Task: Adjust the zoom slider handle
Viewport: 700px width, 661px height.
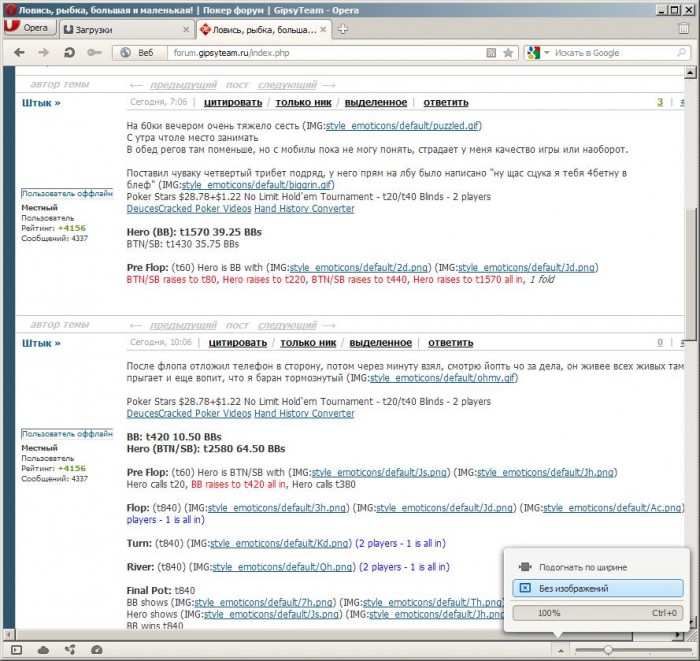Action: 608,650
